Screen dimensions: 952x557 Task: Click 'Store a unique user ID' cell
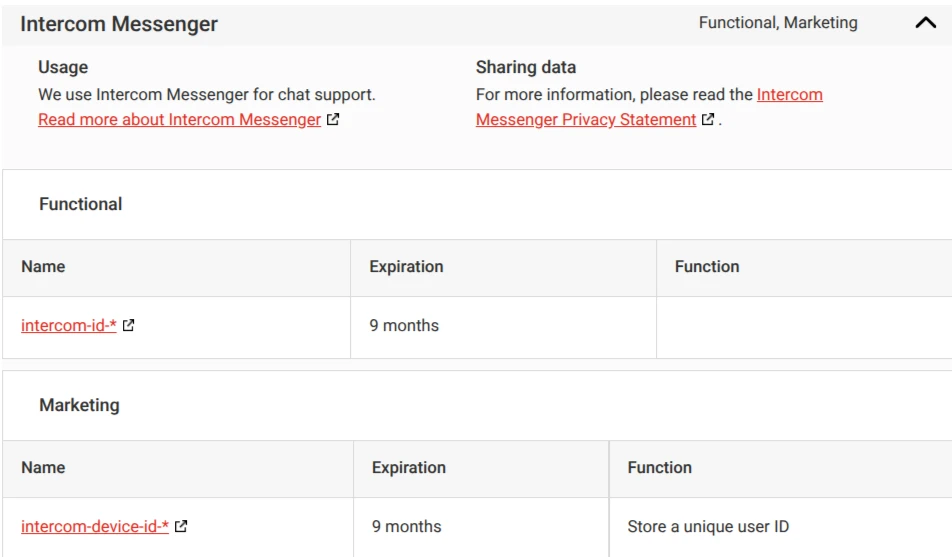[x=708, y=527]
